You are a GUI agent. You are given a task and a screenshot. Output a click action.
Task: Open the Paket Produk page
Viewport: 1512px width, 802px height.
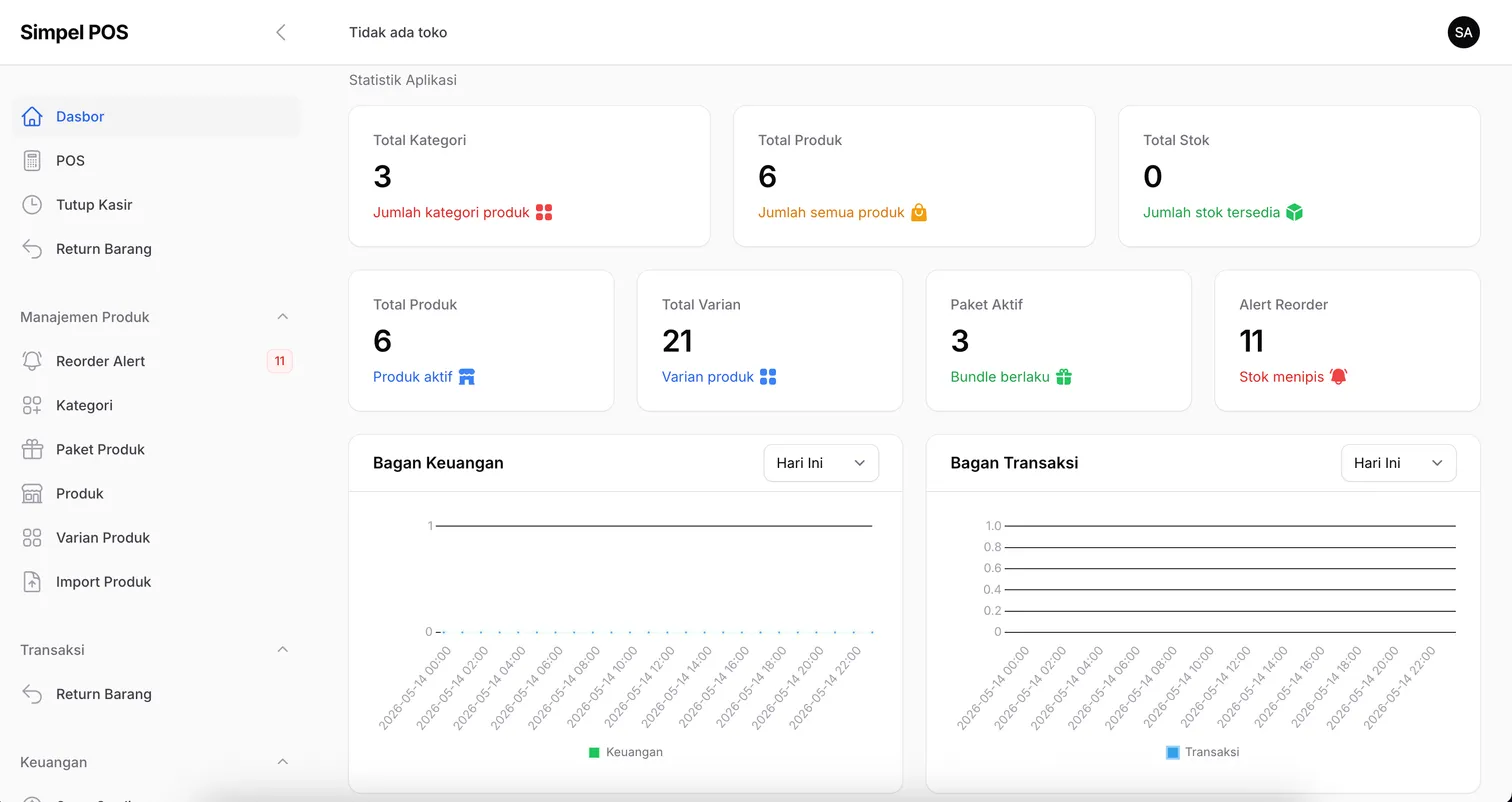(x=156, y=449)
